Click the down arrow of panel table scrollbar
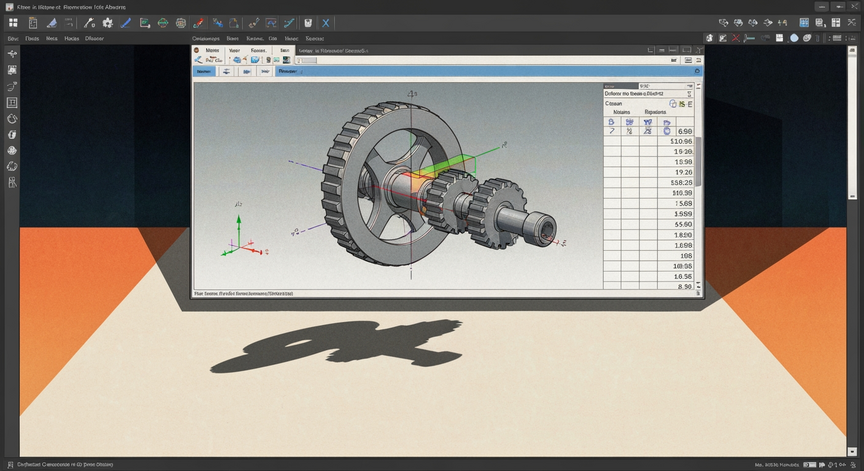Screen dimensions: 864x471 coord(699,285)
